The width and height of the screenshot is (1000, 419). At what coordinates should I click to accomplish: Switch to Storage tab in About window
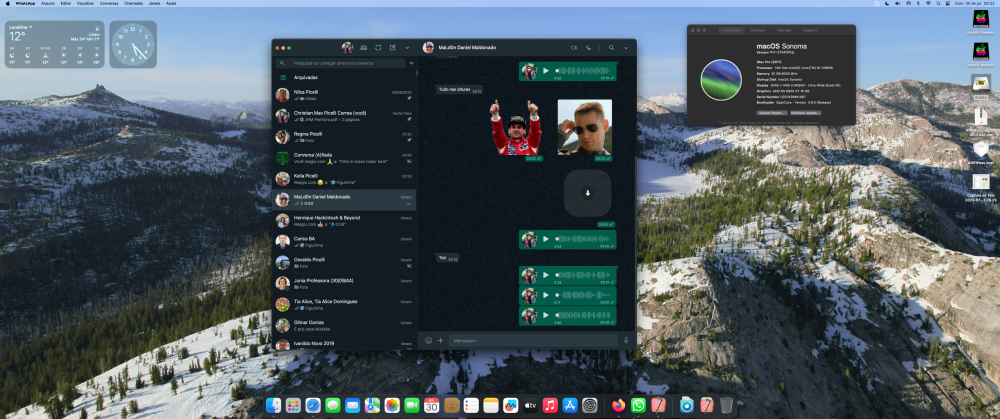point(784,30)
